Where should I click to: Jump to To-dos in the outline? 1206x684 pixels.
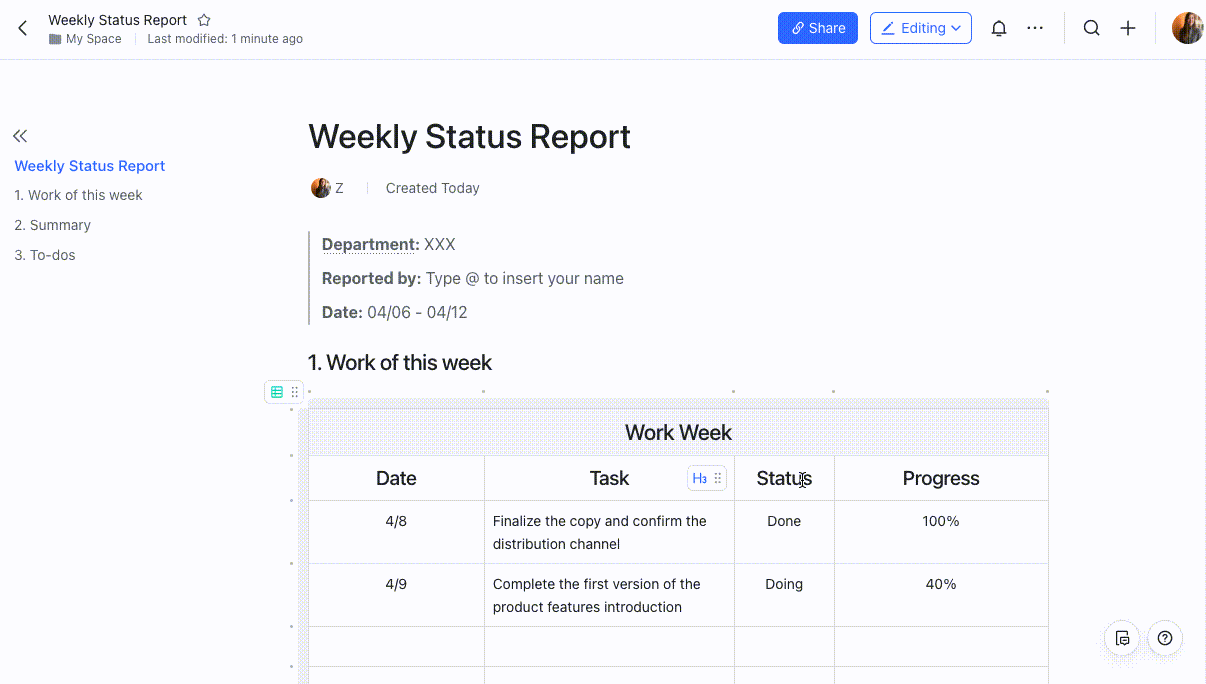click(x=45, y=255)
